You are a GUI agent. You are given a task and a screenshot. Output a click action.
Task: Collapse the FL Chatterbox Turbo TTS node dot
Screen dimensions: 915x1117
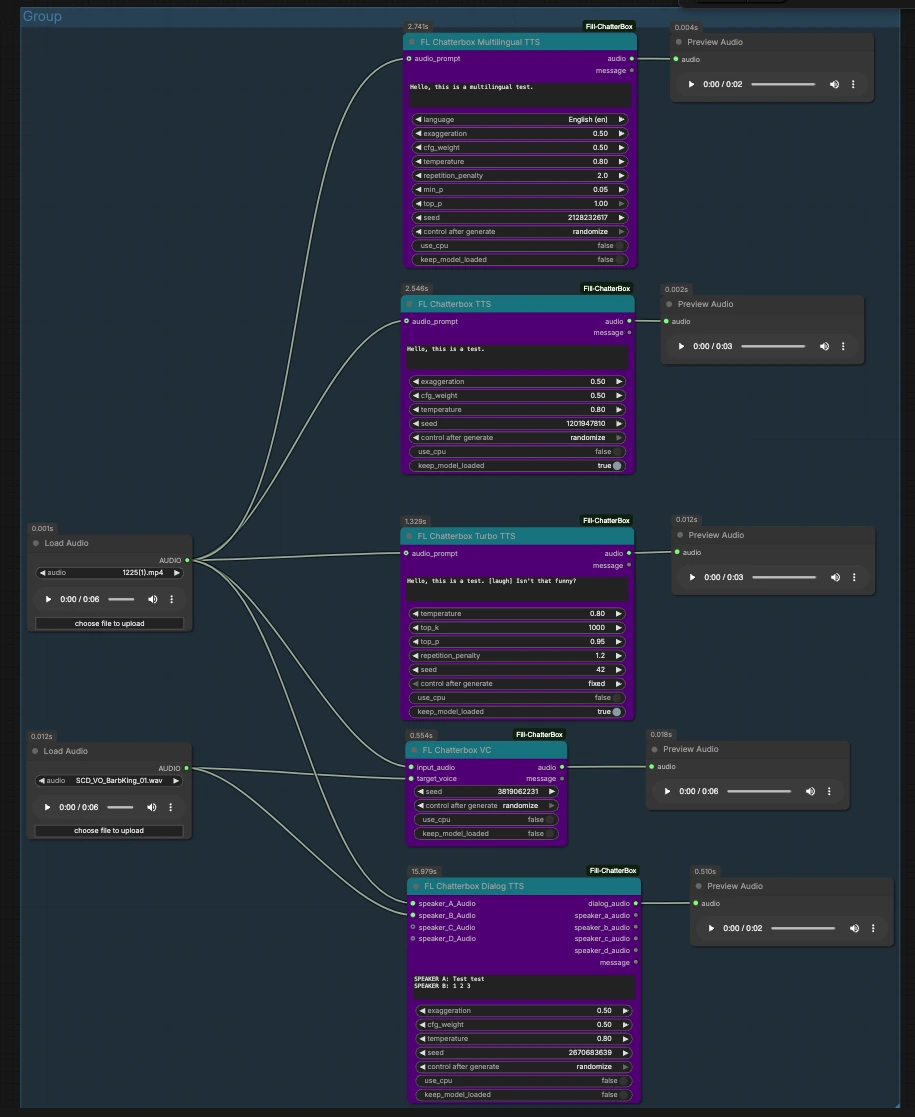[x=409, y=536]
